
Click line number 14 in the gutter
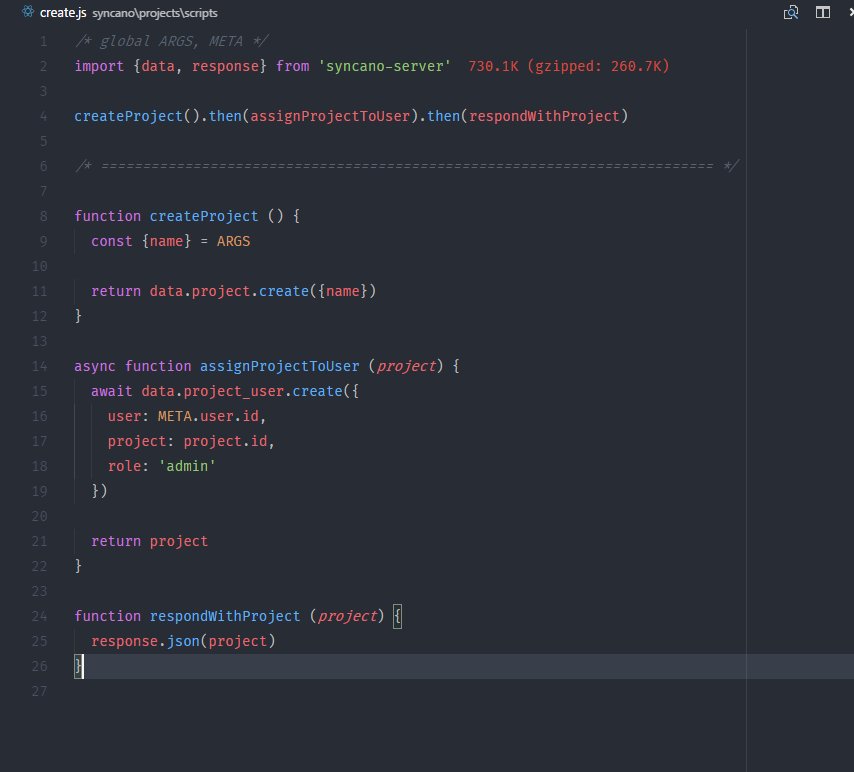(x=40, y=366)
